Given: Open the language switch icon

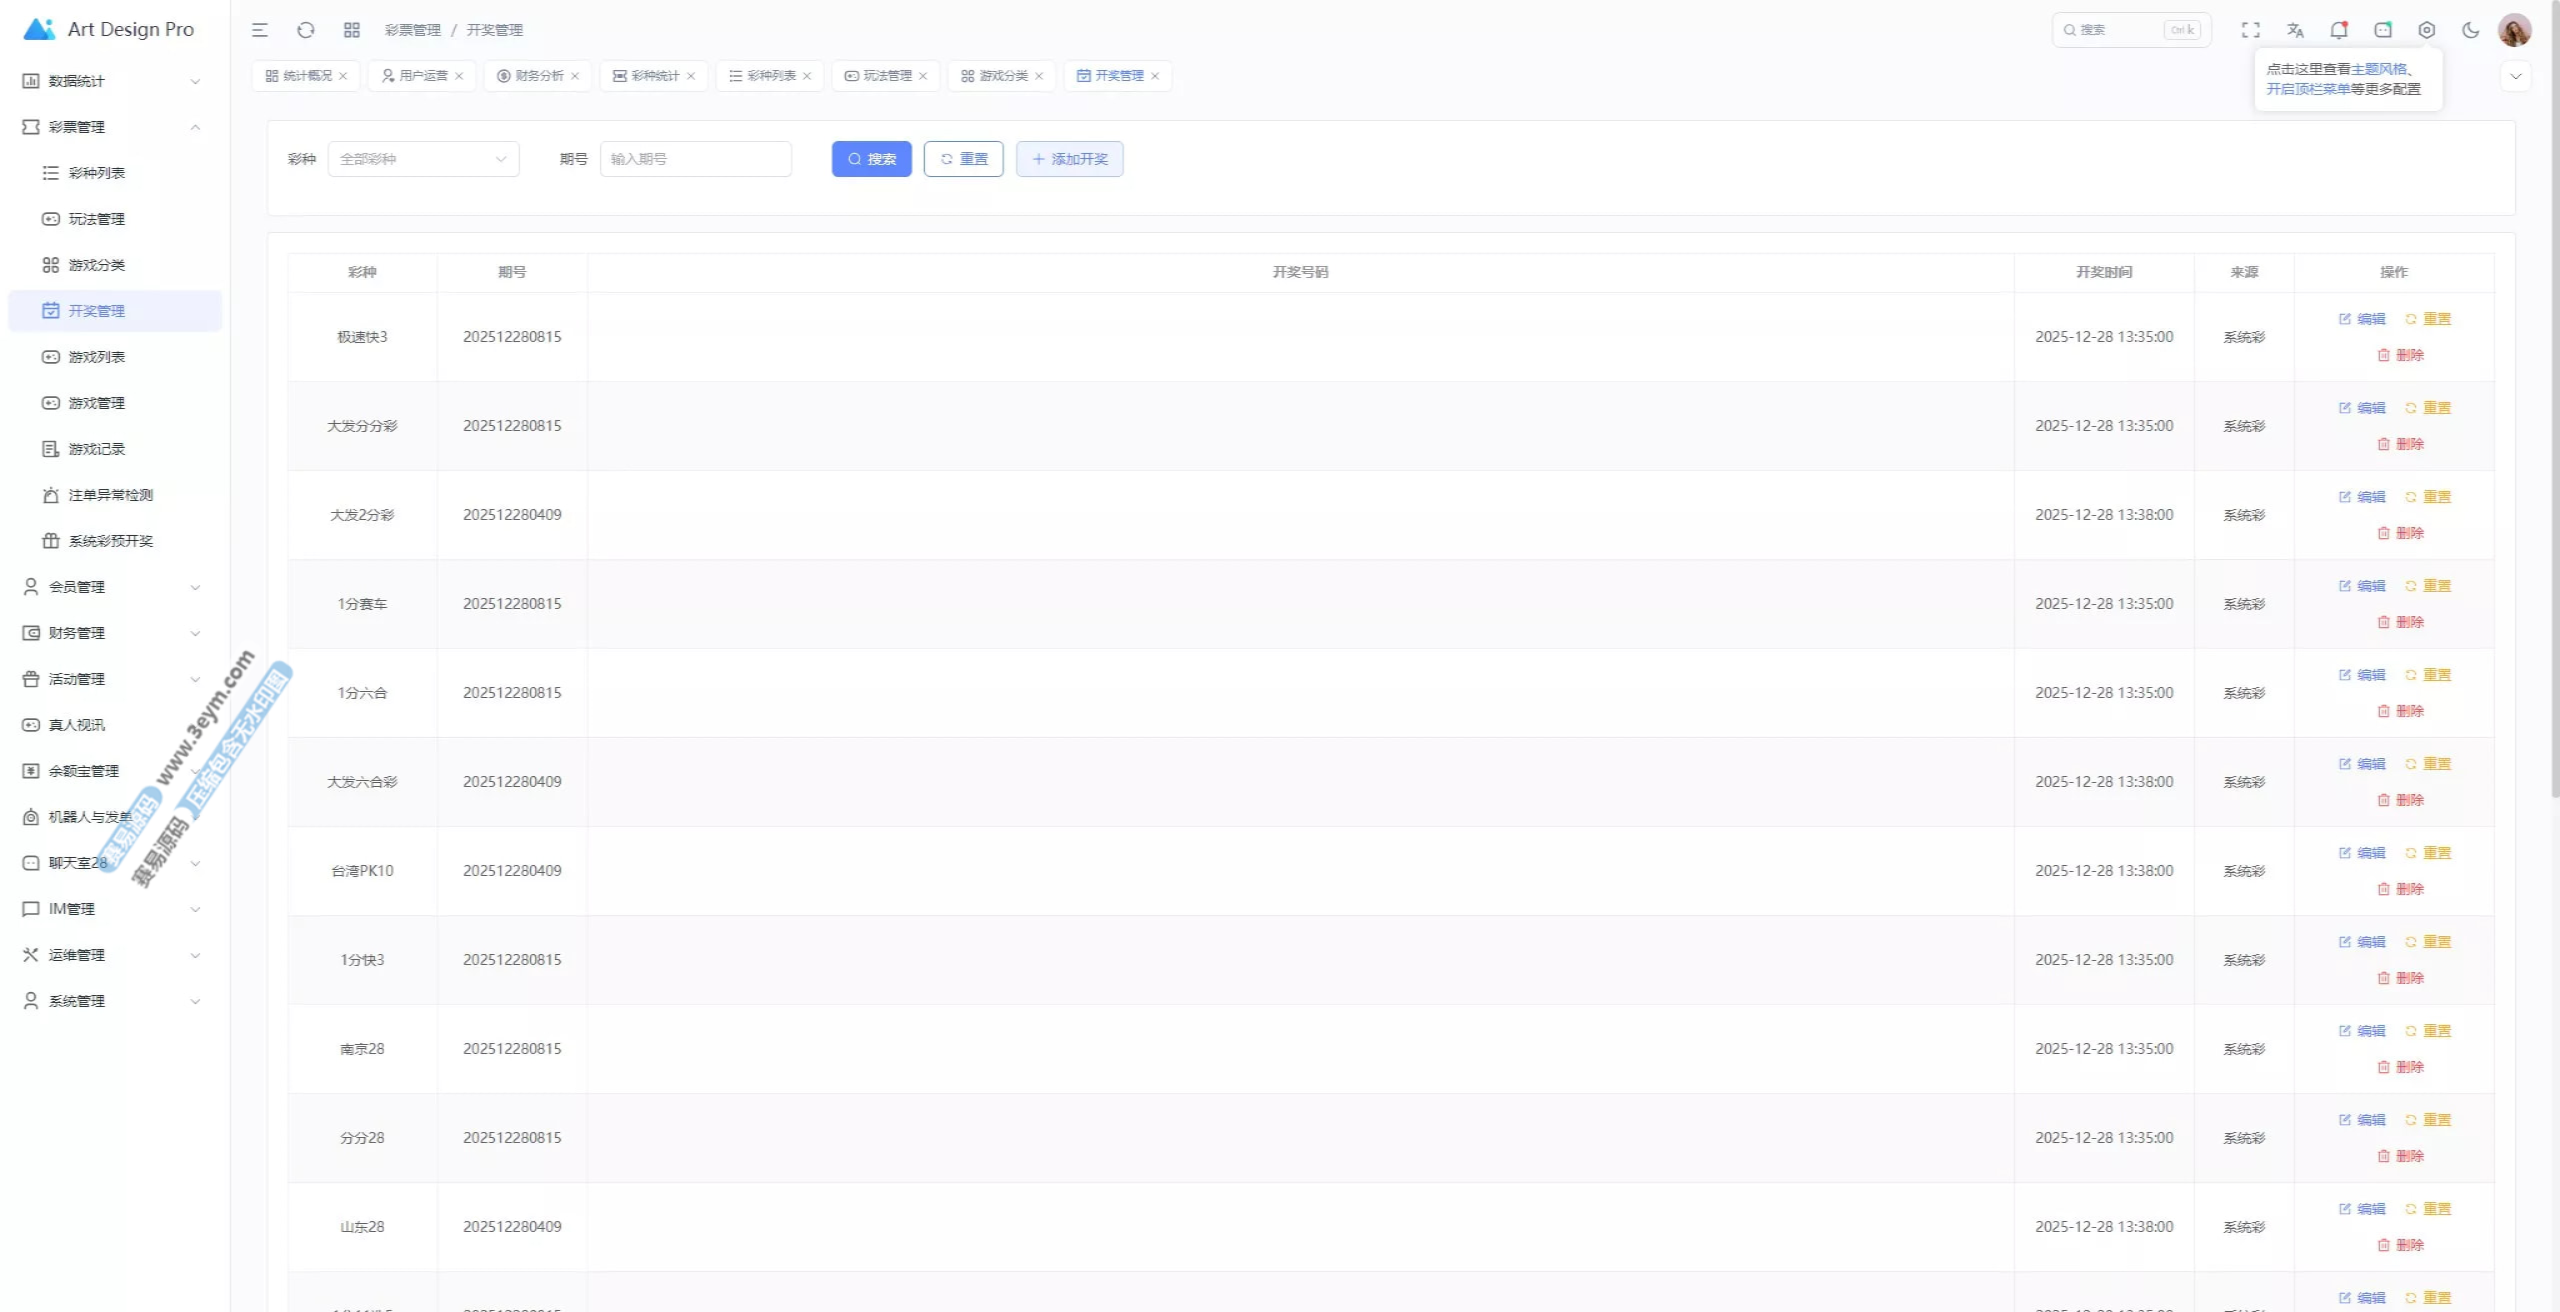Looking at the screenshot, I should 2295,30.
